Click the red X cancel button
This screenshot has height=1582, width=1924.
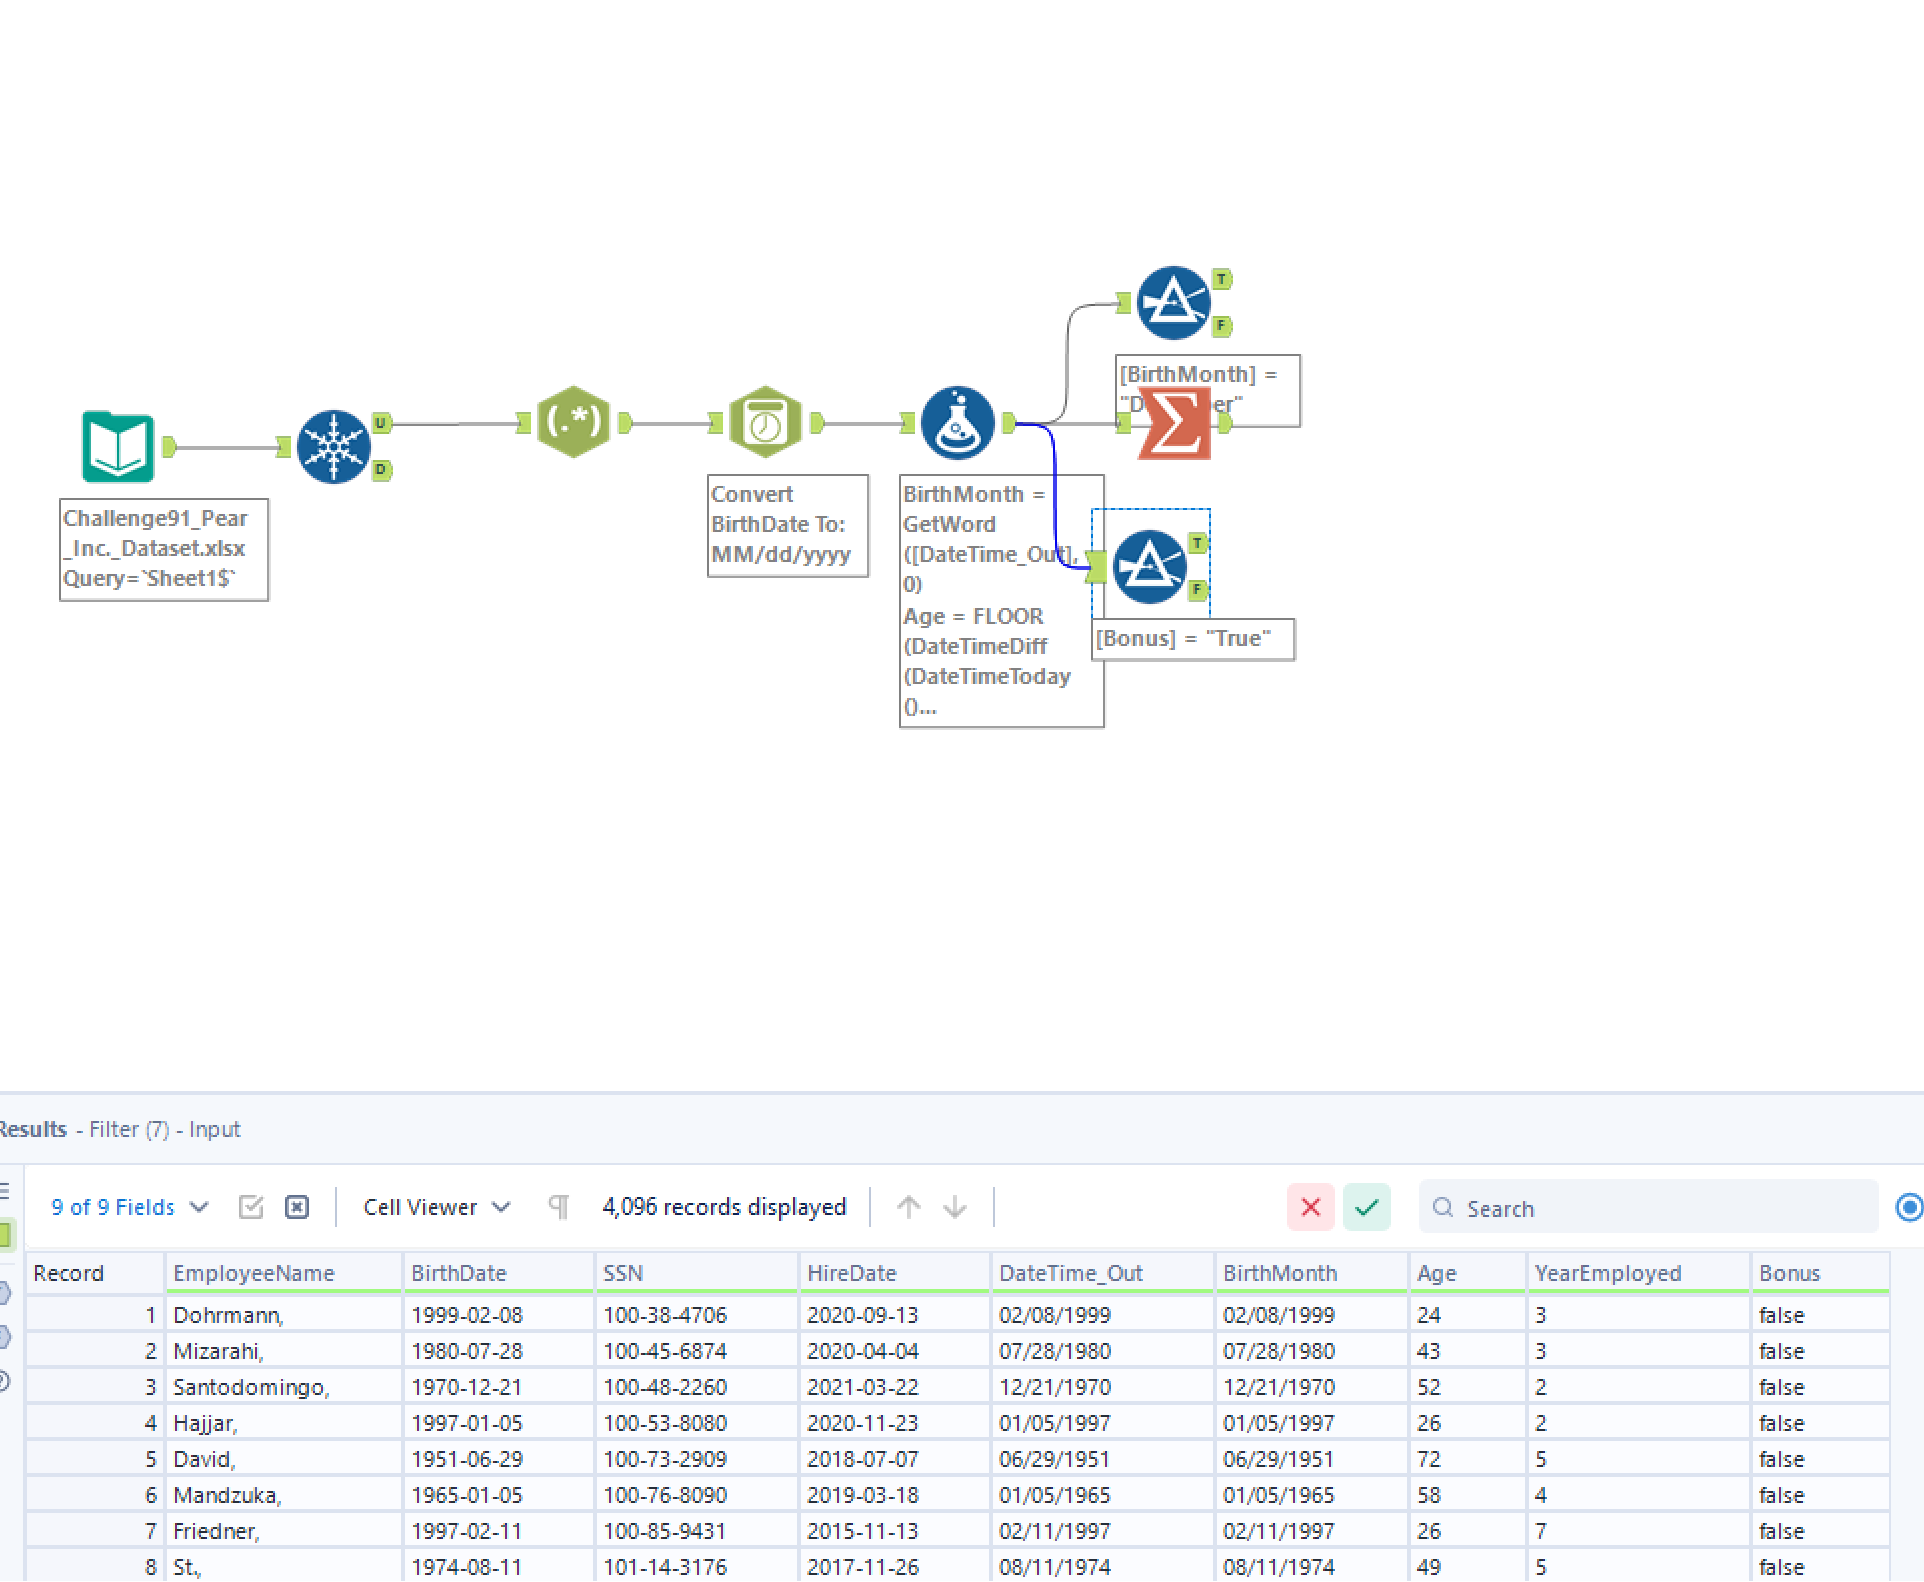click(1310, 1207)
